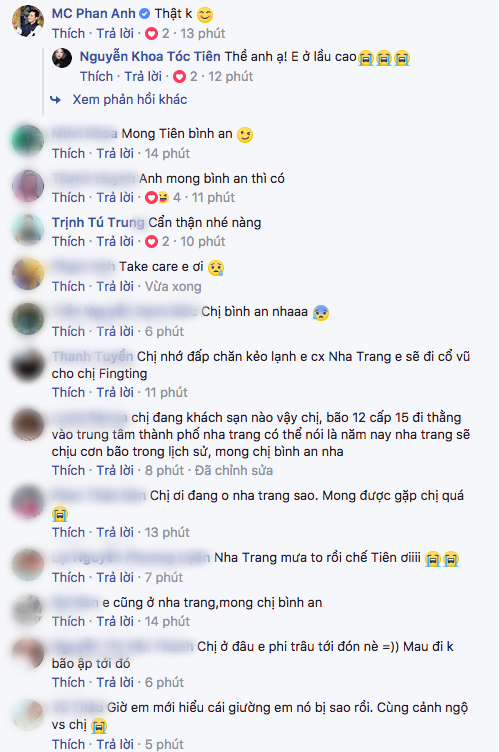Open the heart reaction count on MC Phan Anh's comment
This screenshot has height=752, width=499.
(157, 34)
